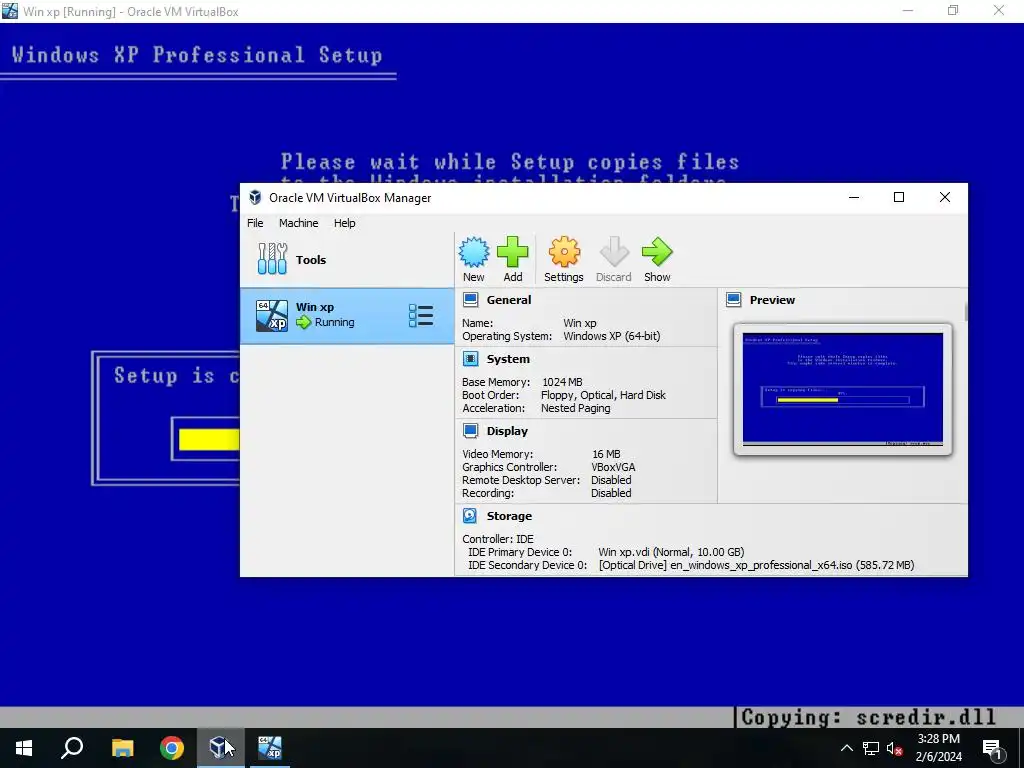This screenshot has height=768, width=1024.
Task: Switch to Win xp VM taskbar icon
Action: click(x=270, y=748)
